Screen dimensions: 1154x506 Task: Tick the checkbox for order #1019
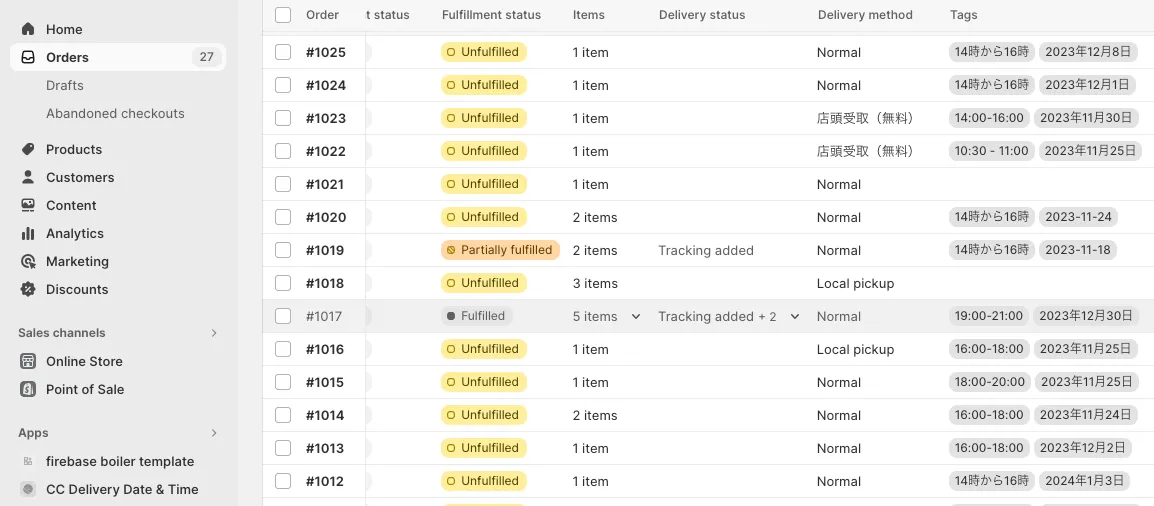point(283,250)
